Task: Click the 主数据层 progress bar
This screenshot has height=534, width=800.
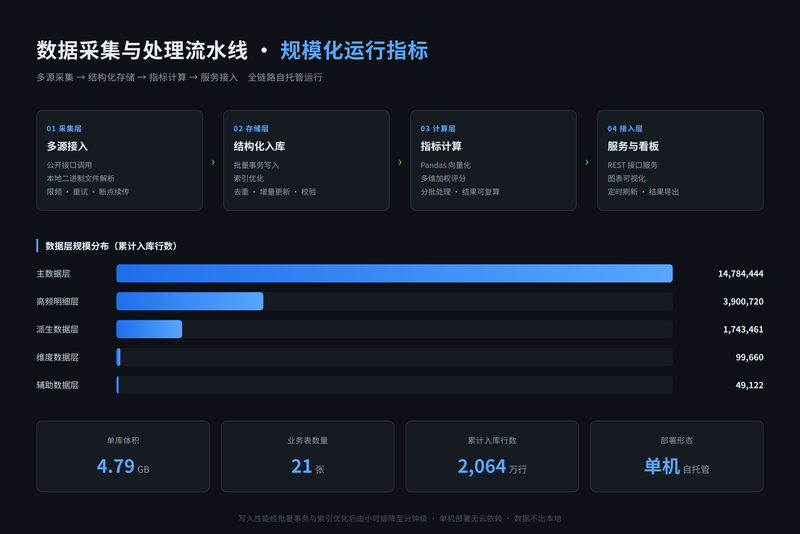Action: pos(394,273)
